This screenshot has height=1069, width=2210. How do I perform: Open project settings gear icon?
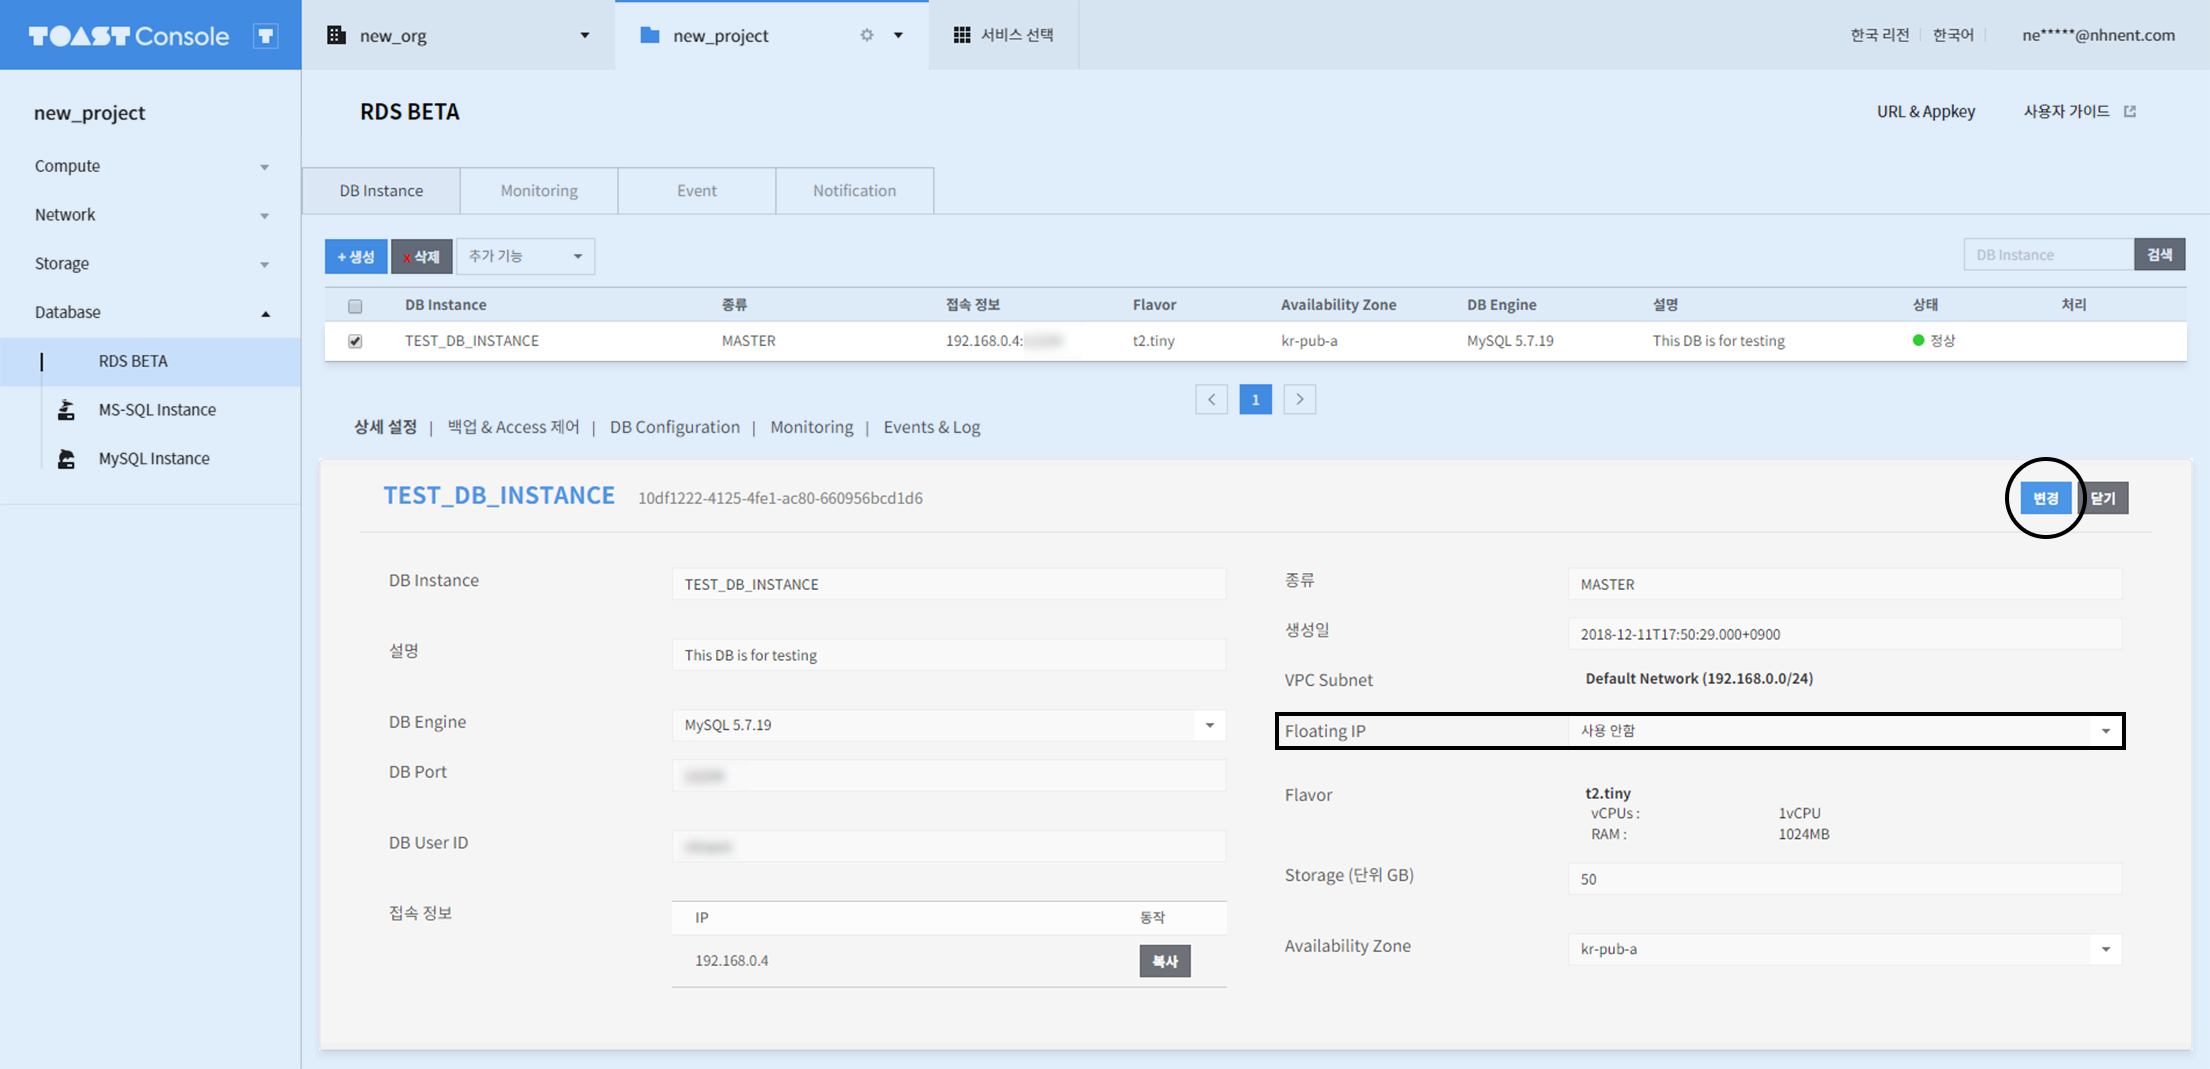coord(867,35)
